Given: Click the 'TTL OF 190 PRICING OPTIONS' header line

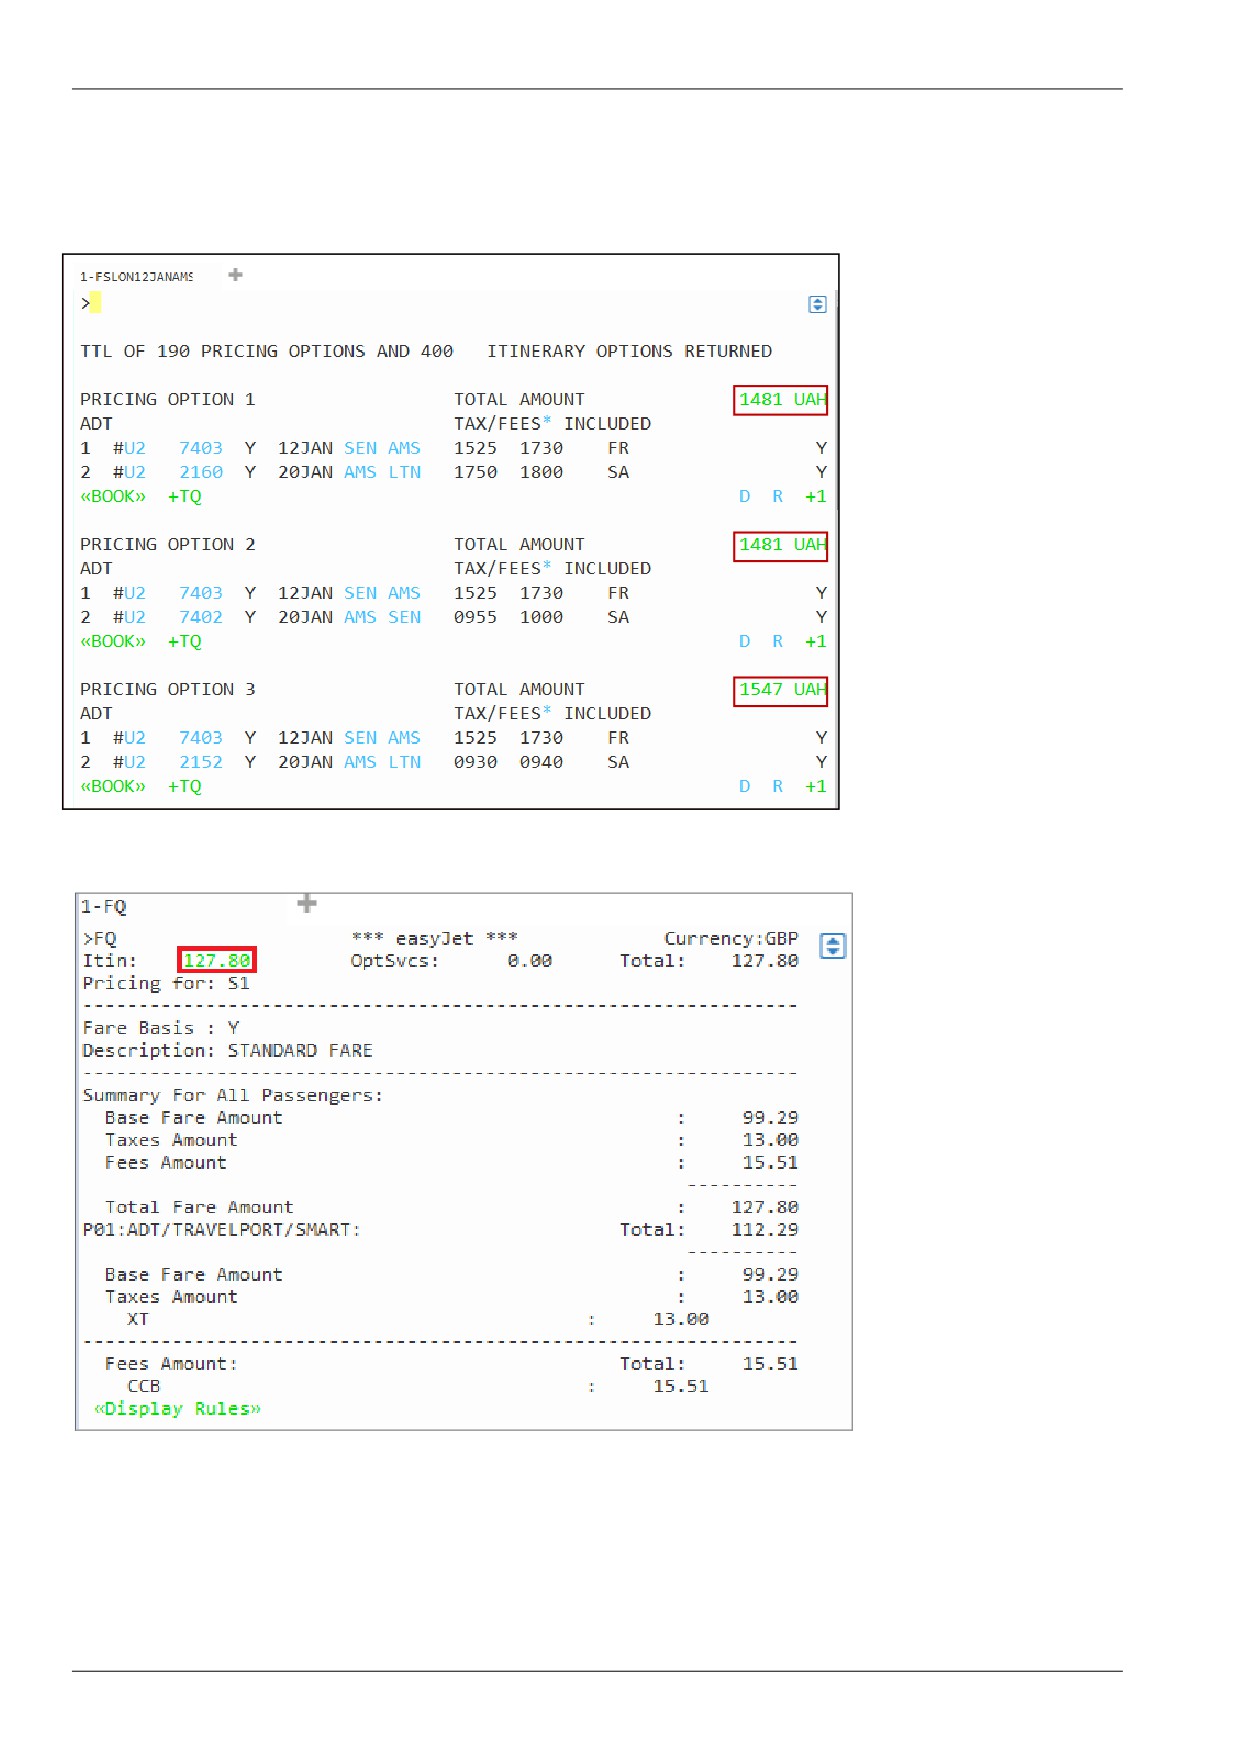Looking at the screenshot, I should 426,351.
